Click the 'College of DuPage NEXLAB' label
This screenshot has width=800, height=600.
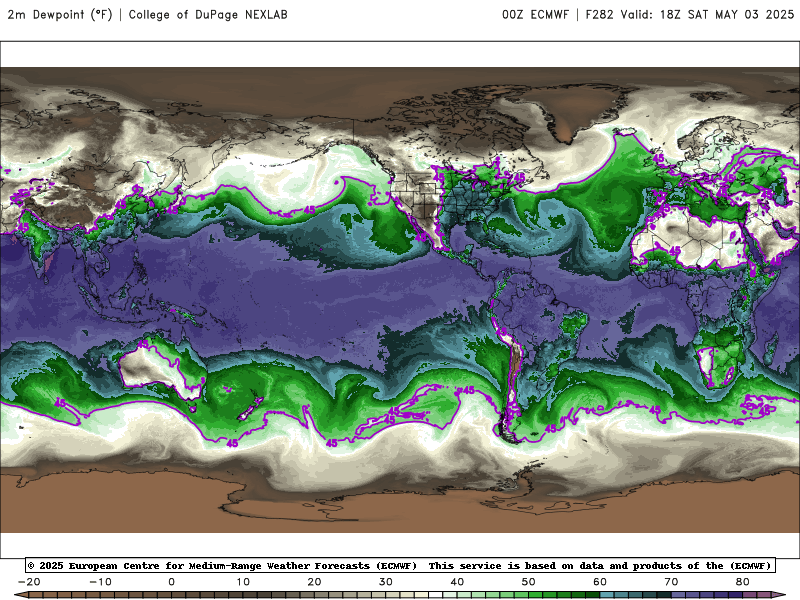[x=208, y=15]
